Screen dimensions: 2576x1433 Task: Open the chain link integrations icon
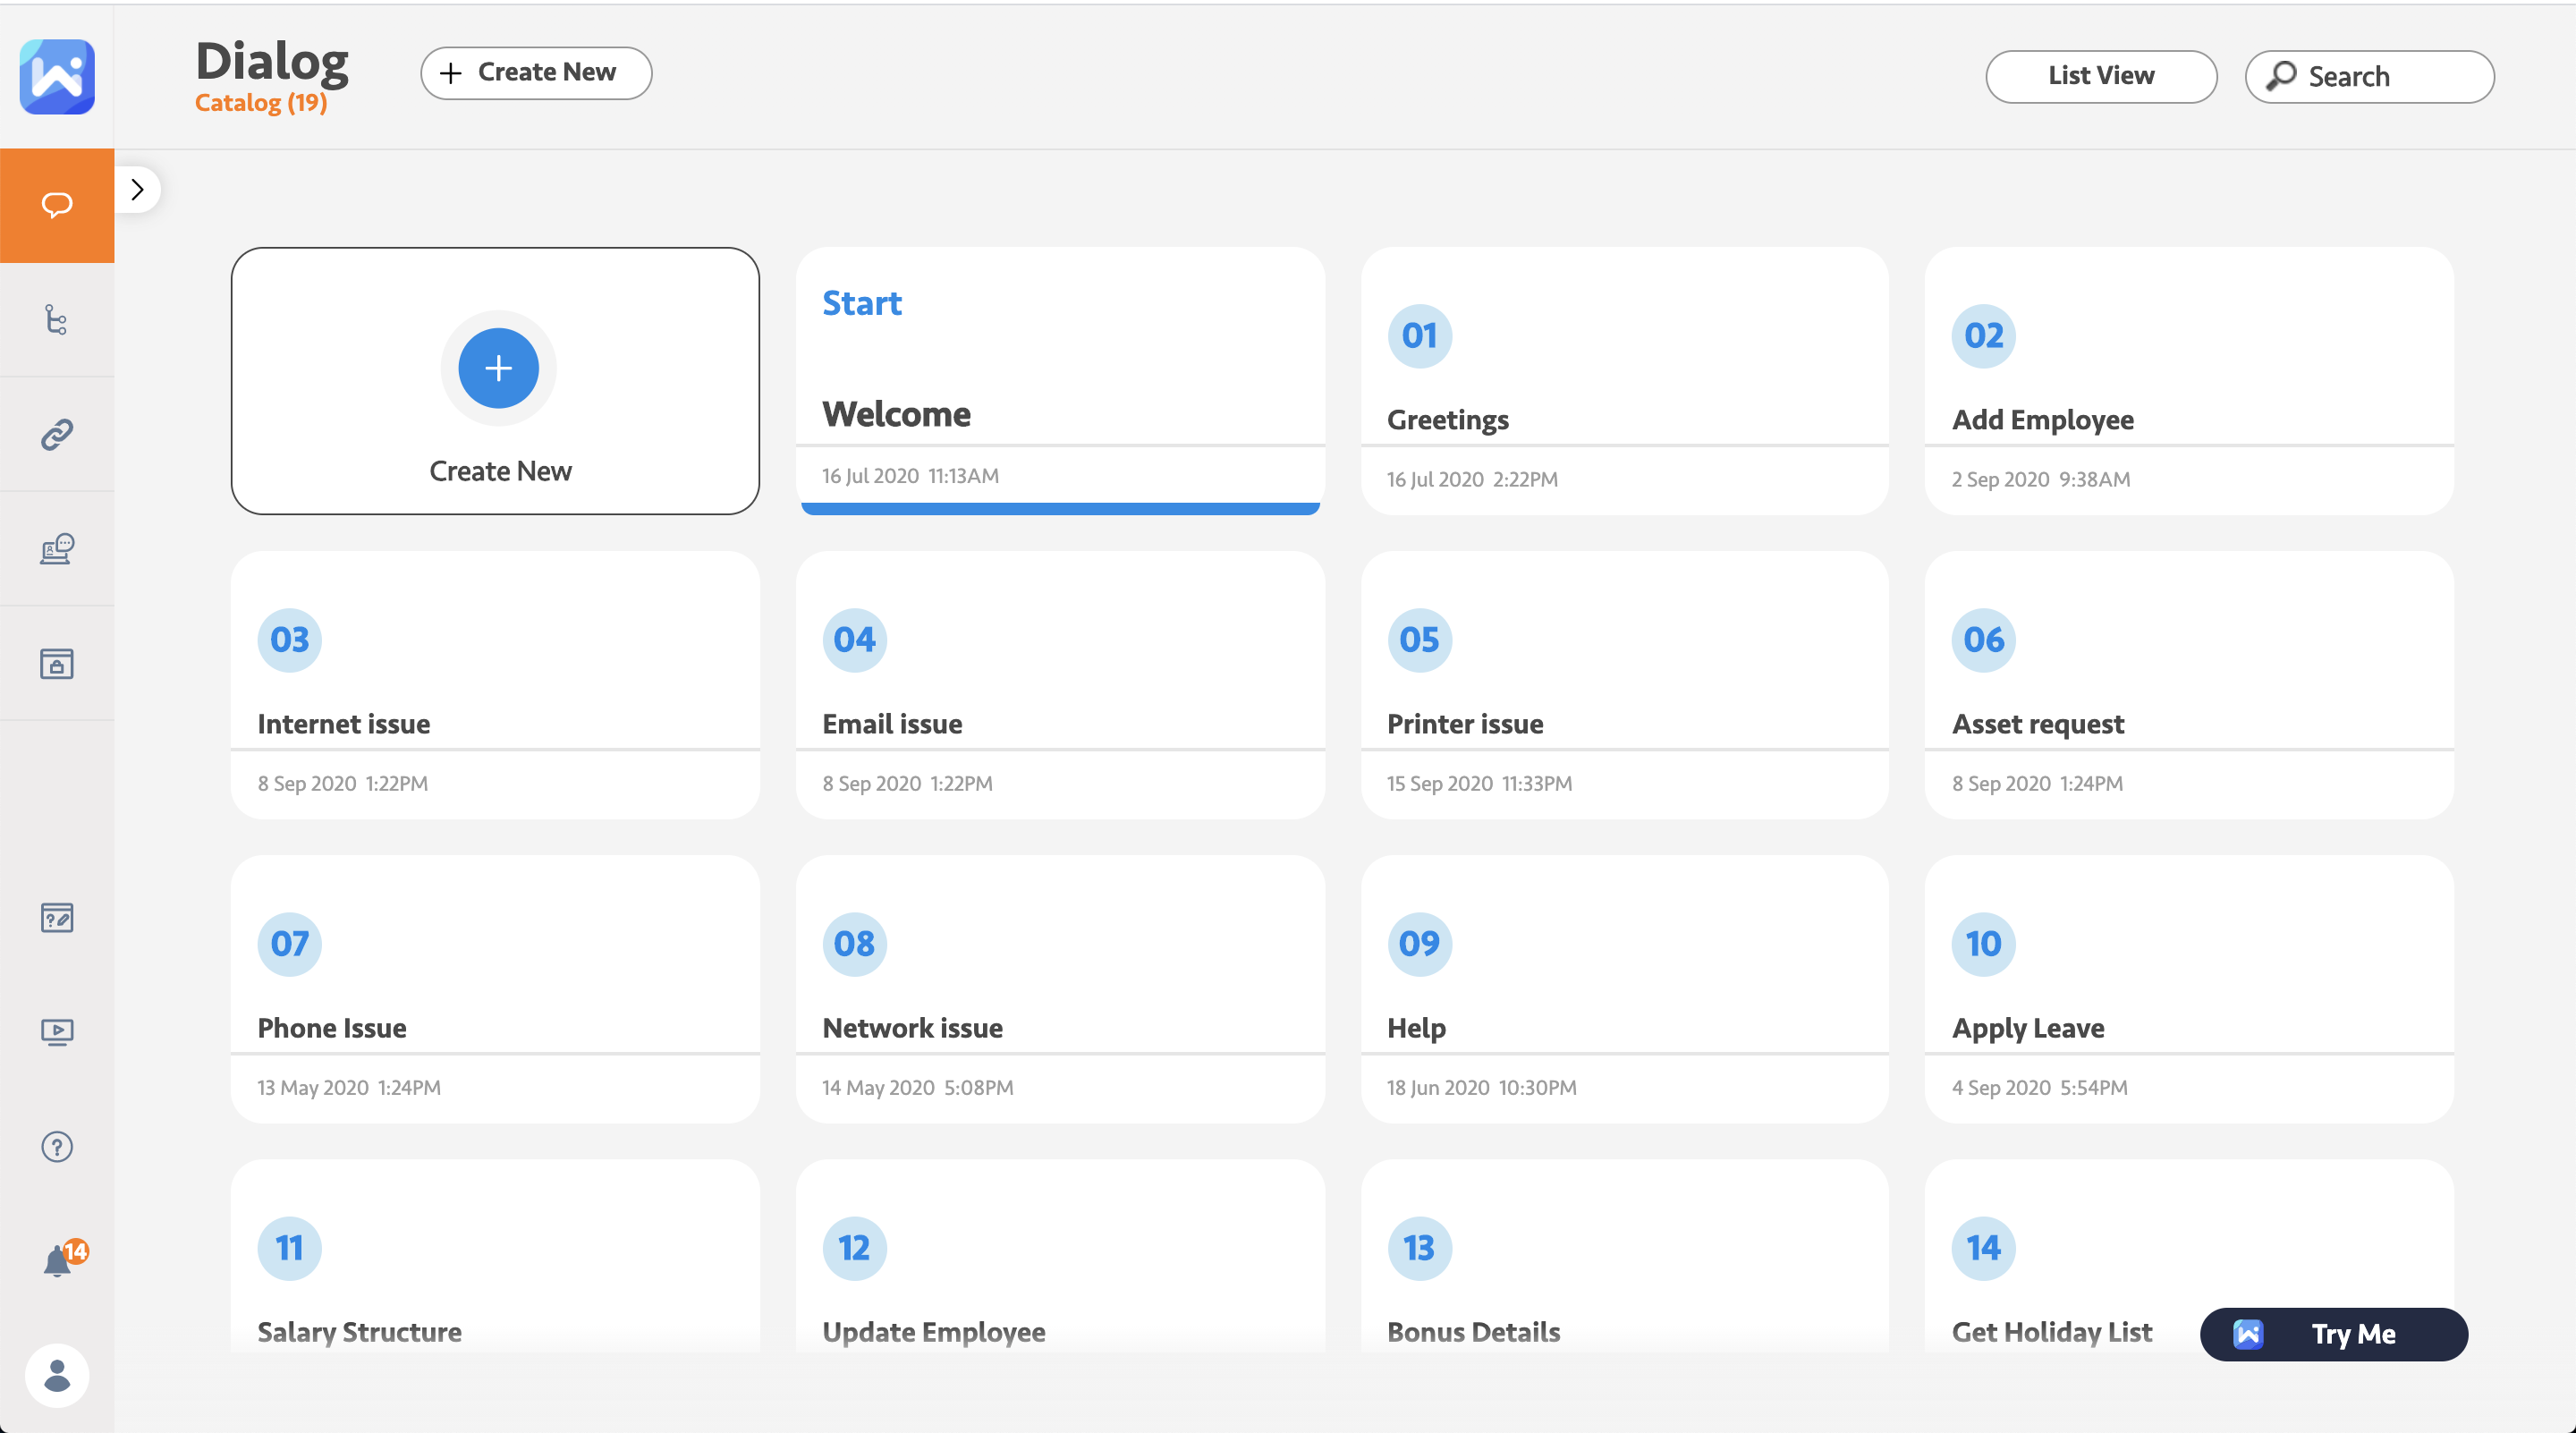pos(57,434)
